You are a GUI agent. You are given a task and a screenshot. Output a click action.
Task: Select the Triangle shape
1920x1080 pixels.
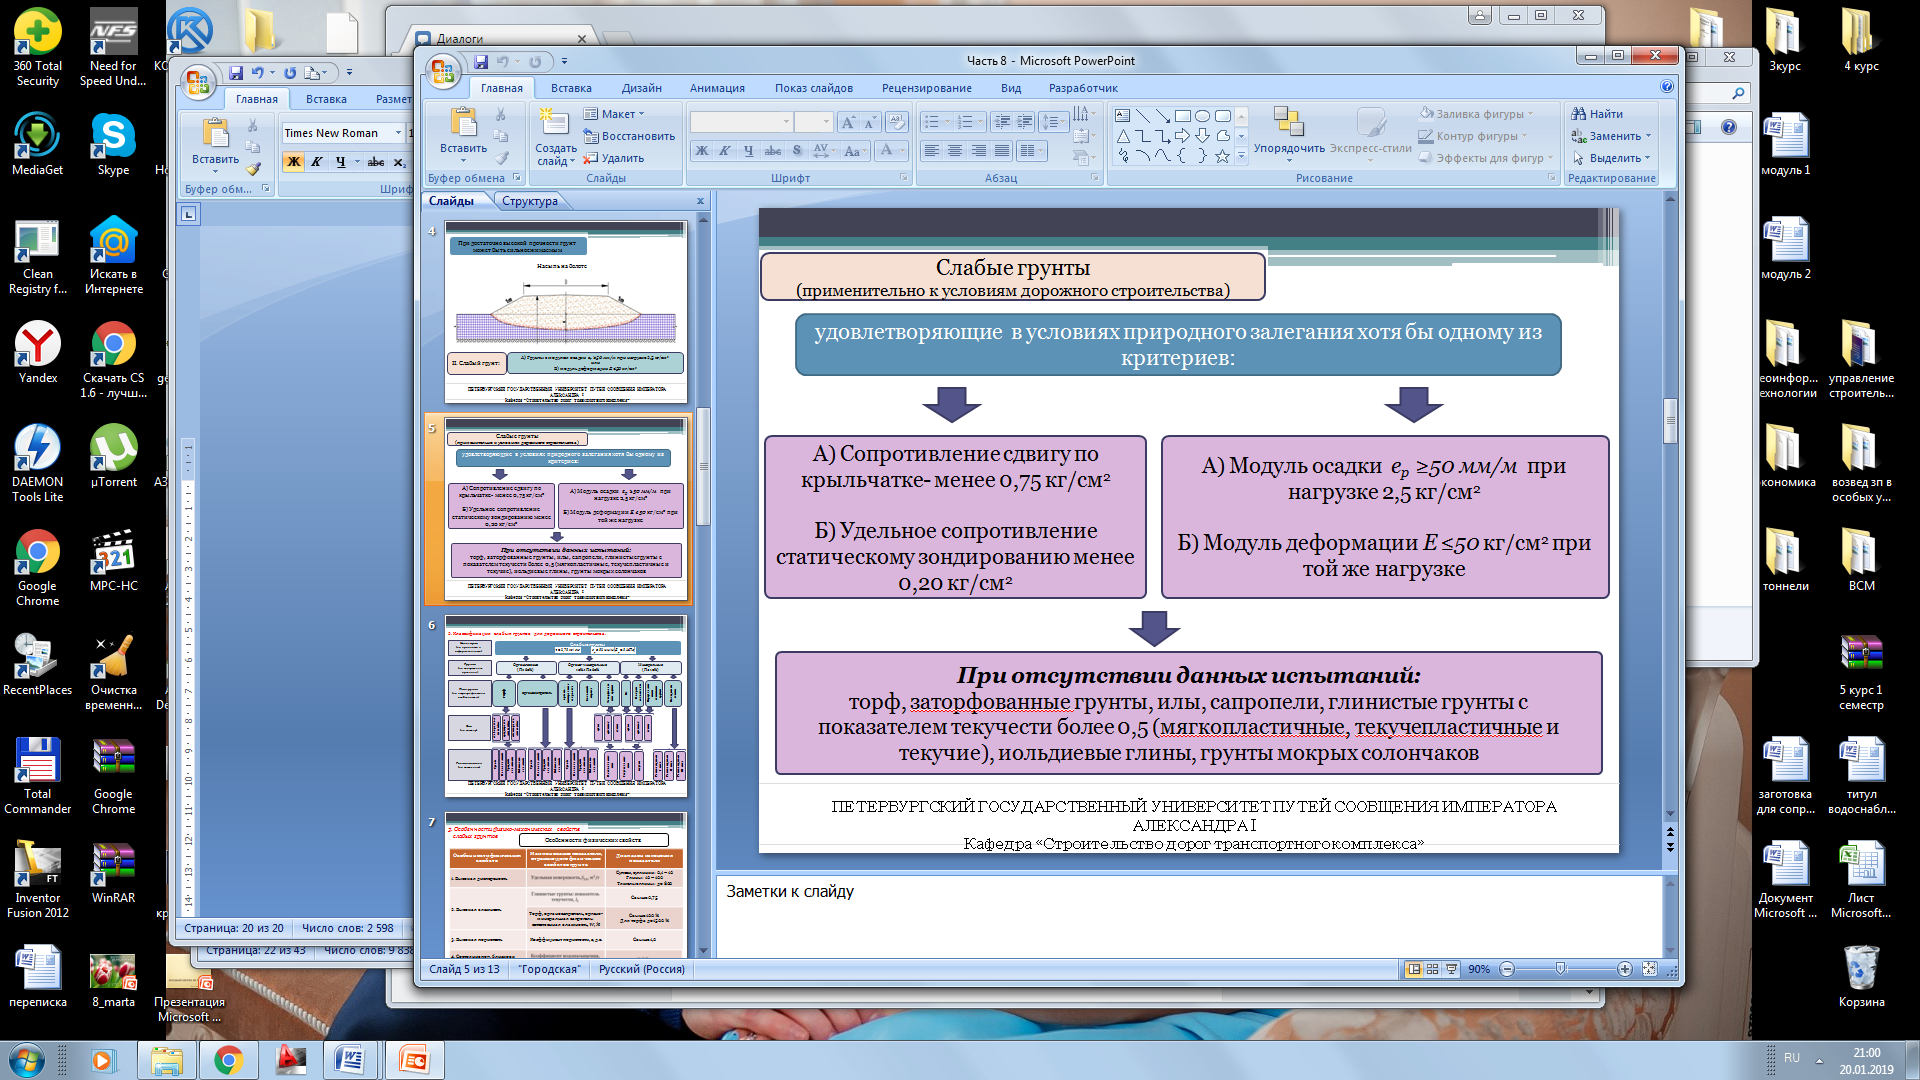tap(1123, 136)
